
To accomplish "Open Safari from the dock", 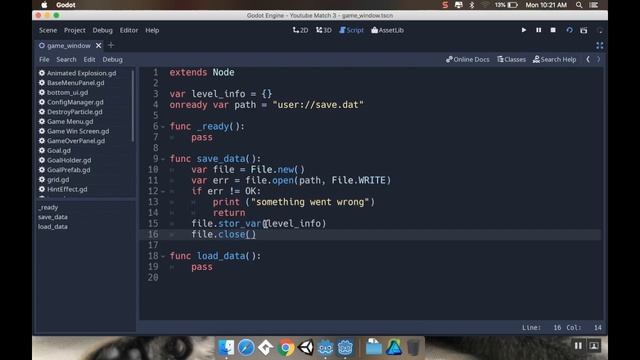I will tap(246, 348).
